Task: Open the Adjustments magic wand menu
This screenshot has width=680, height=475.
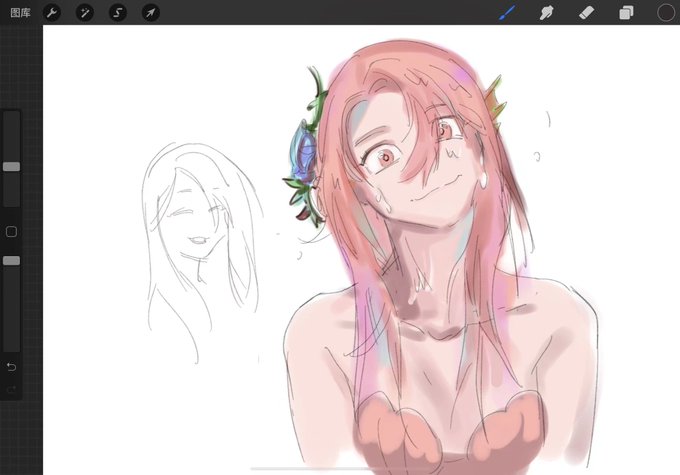Action: [85, 13]
